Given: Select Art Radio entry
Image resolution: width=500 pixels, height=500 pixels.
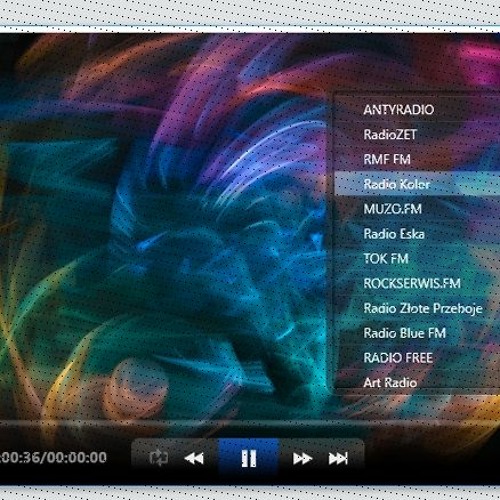Looking at the screenshot, I should click(417, 382).
